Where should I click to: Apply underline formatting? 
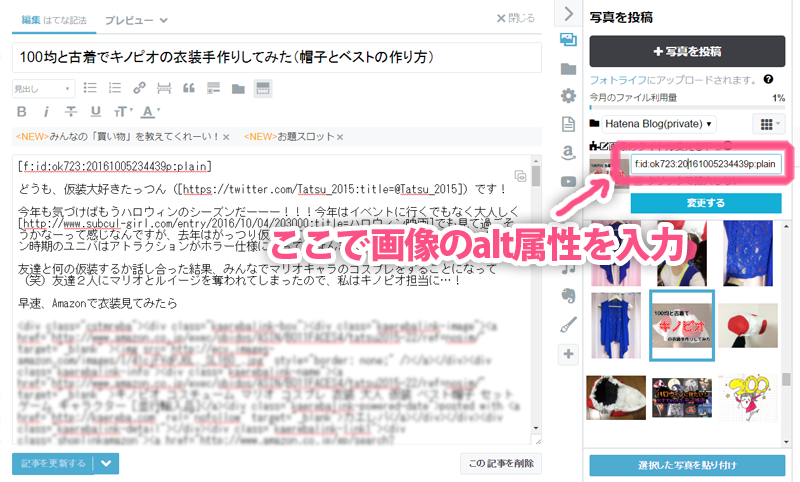point(95,112)
